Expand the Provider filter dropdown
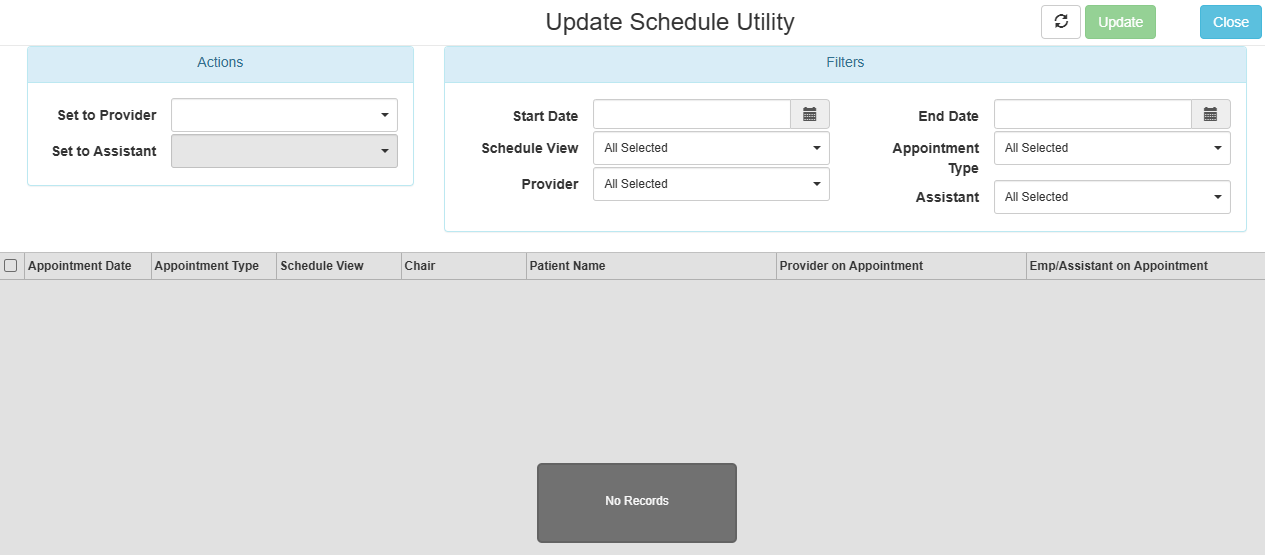Image resolution: width=1265 pixels, height=555 pixels. click(711, 184)
